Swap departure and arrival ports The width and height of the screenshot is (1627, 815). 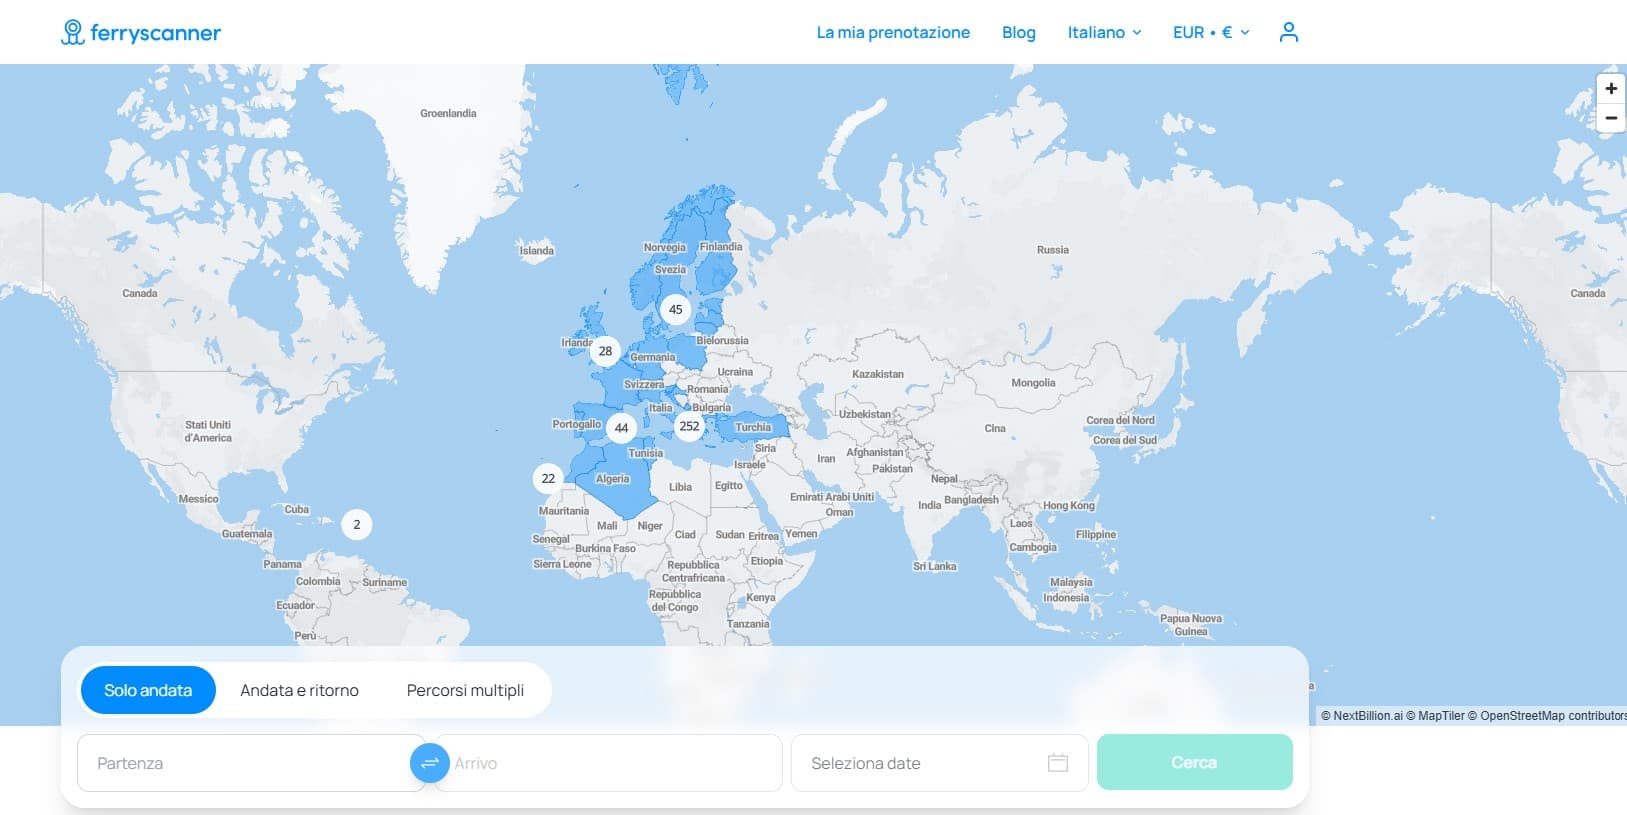429,764
